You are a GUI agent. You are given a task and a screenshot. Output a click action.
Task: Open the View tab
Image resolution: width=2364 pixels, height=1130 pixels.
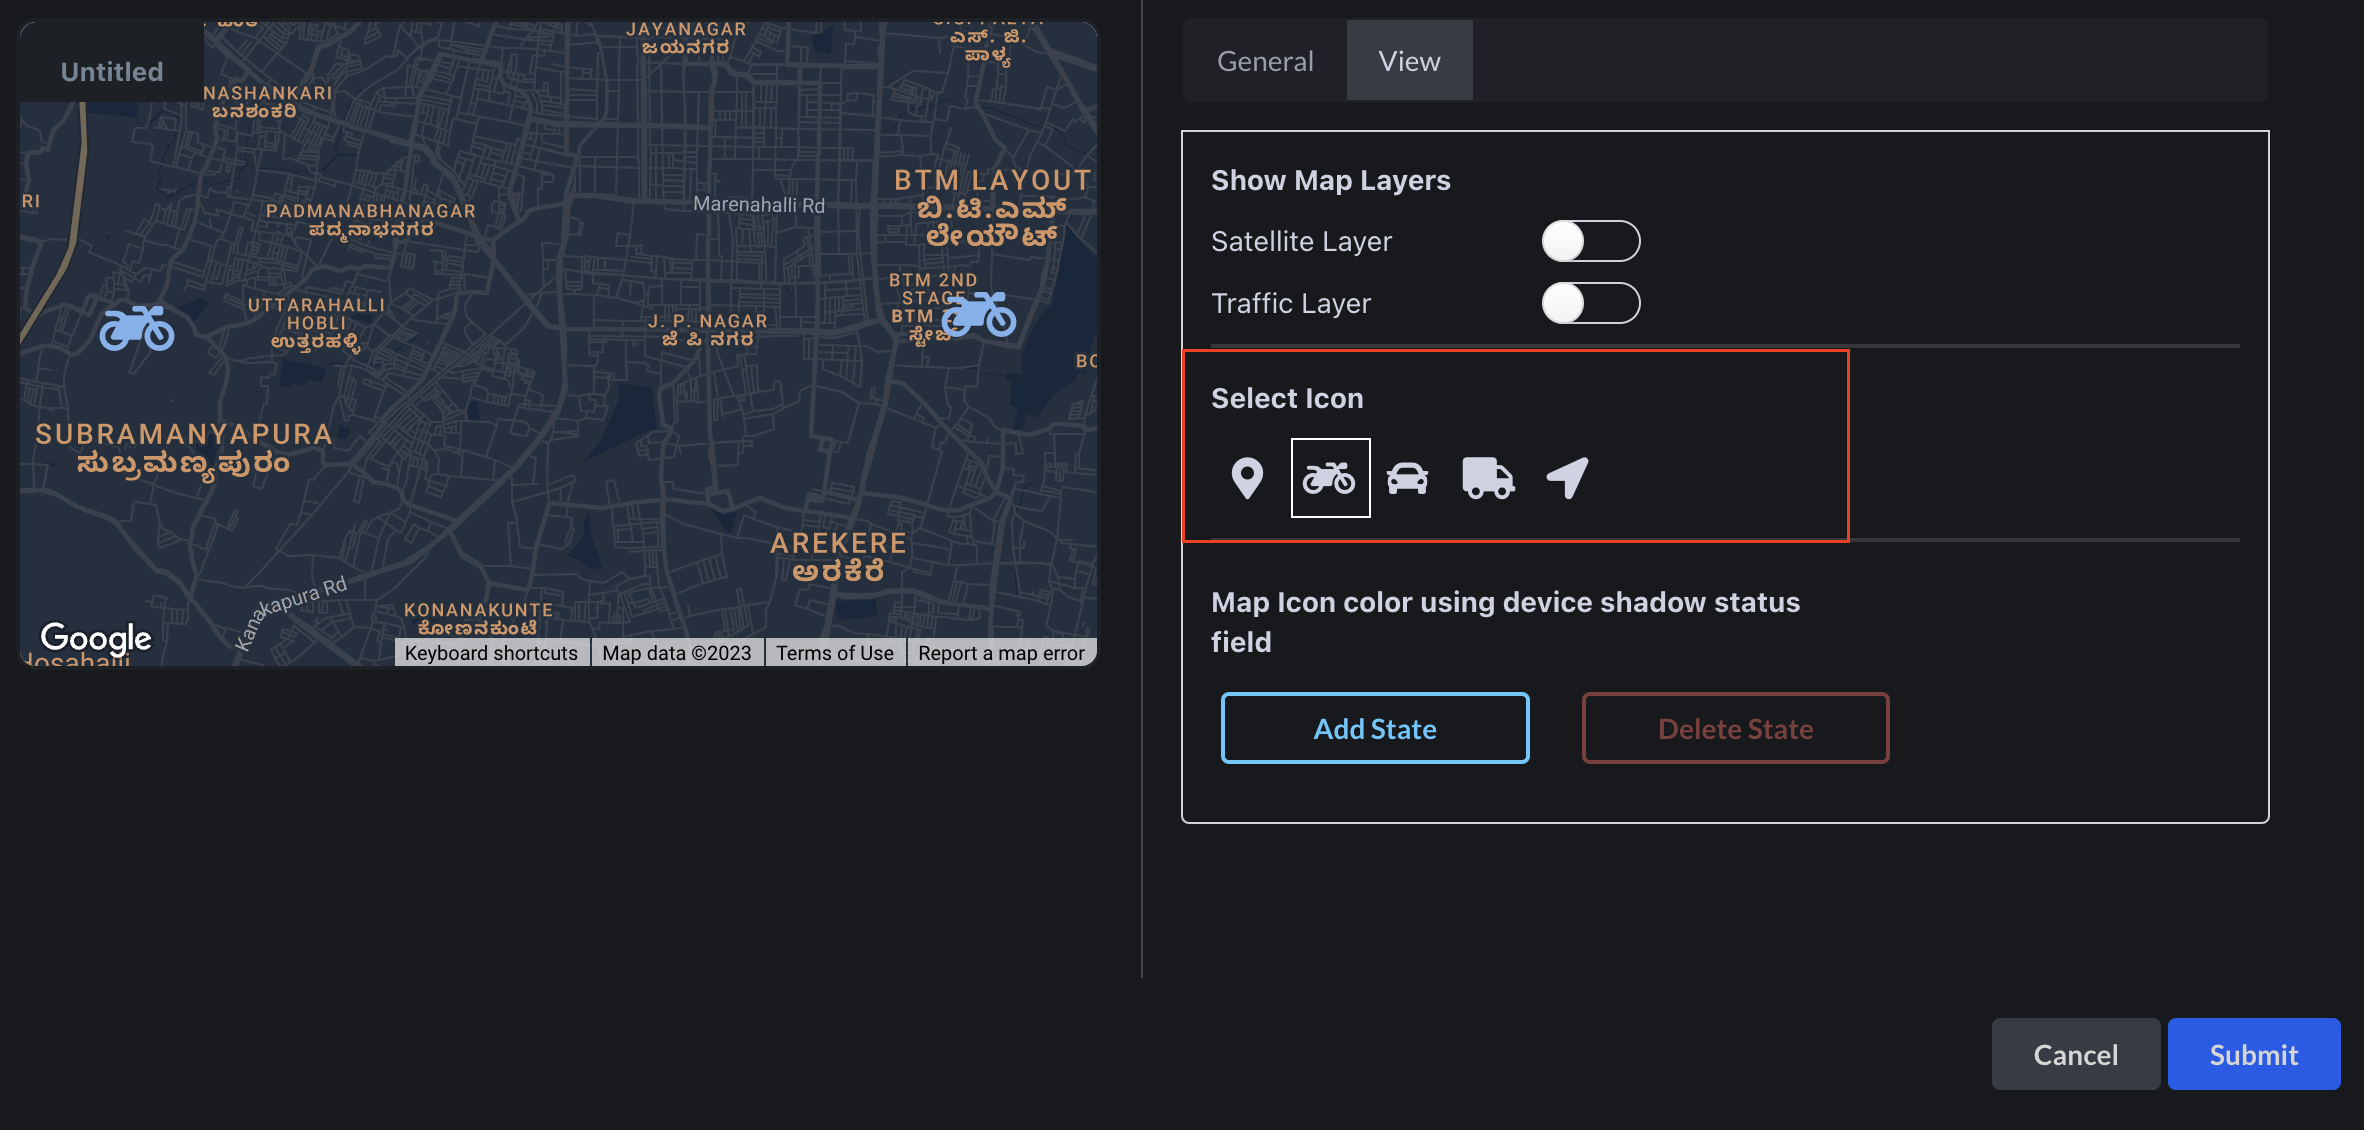(x=1409, y=61)
